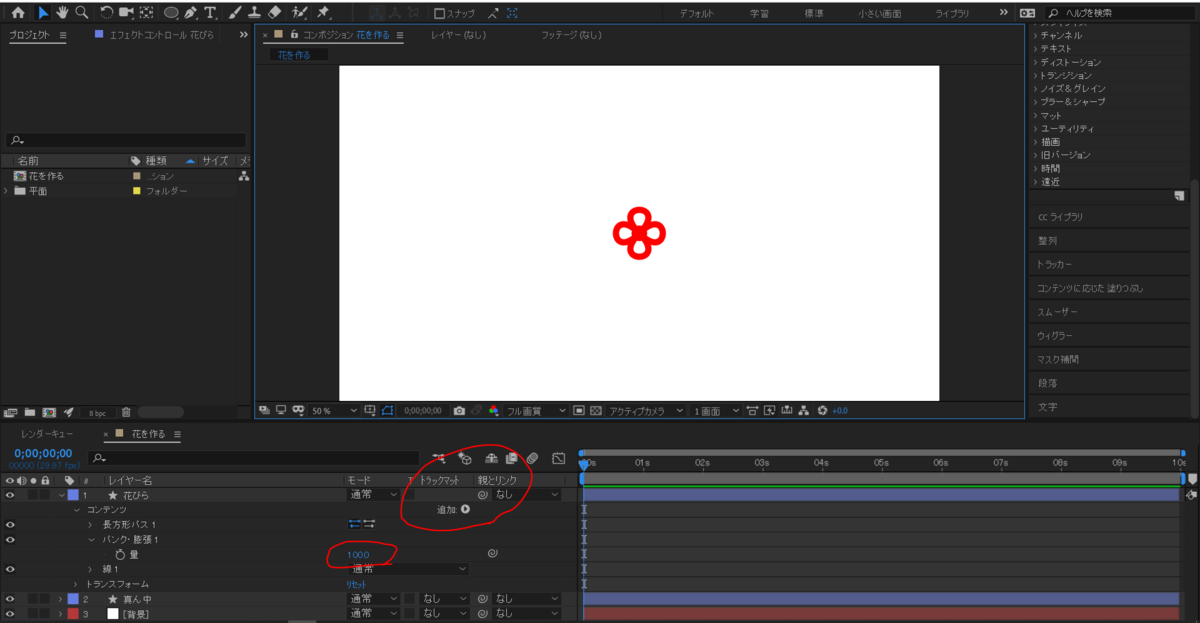Select the Eraser tool
Image resolution: width=1200 pixels, height=623 pixels.
pyautogui.click(x=276, y=13)
